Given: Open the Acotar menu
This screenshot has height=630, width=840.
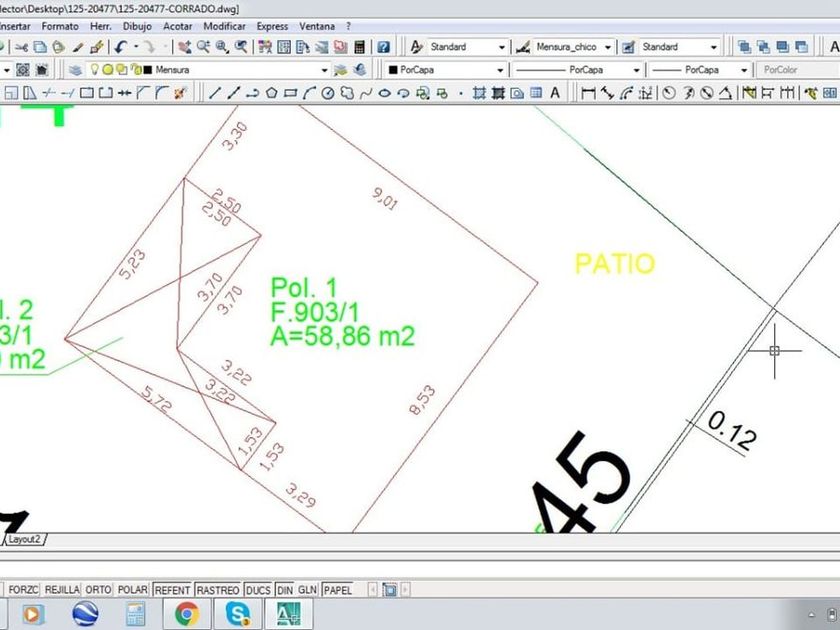Looking at the screenshot, I should pyautogui.click(x=178, y=26).
